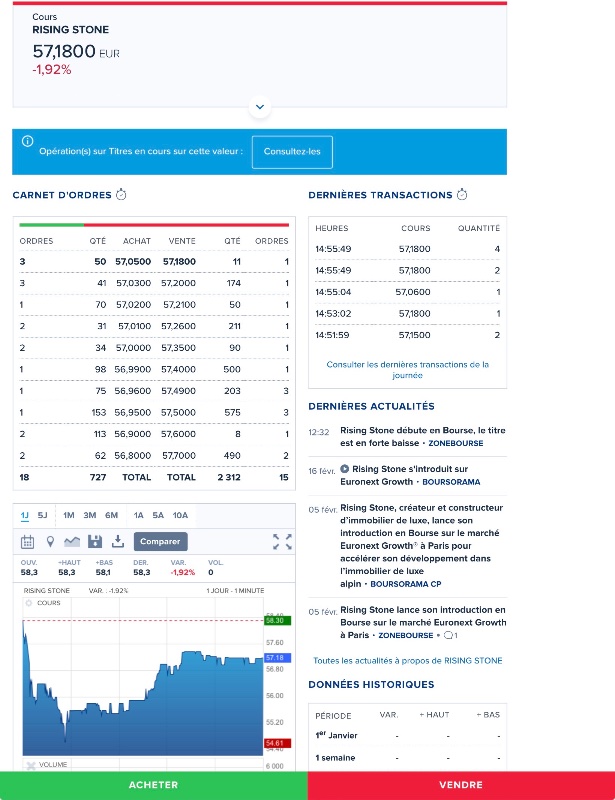Click timer icon next to Dernières Transactions
Screen dimensions: 615x800
(462, 195)
